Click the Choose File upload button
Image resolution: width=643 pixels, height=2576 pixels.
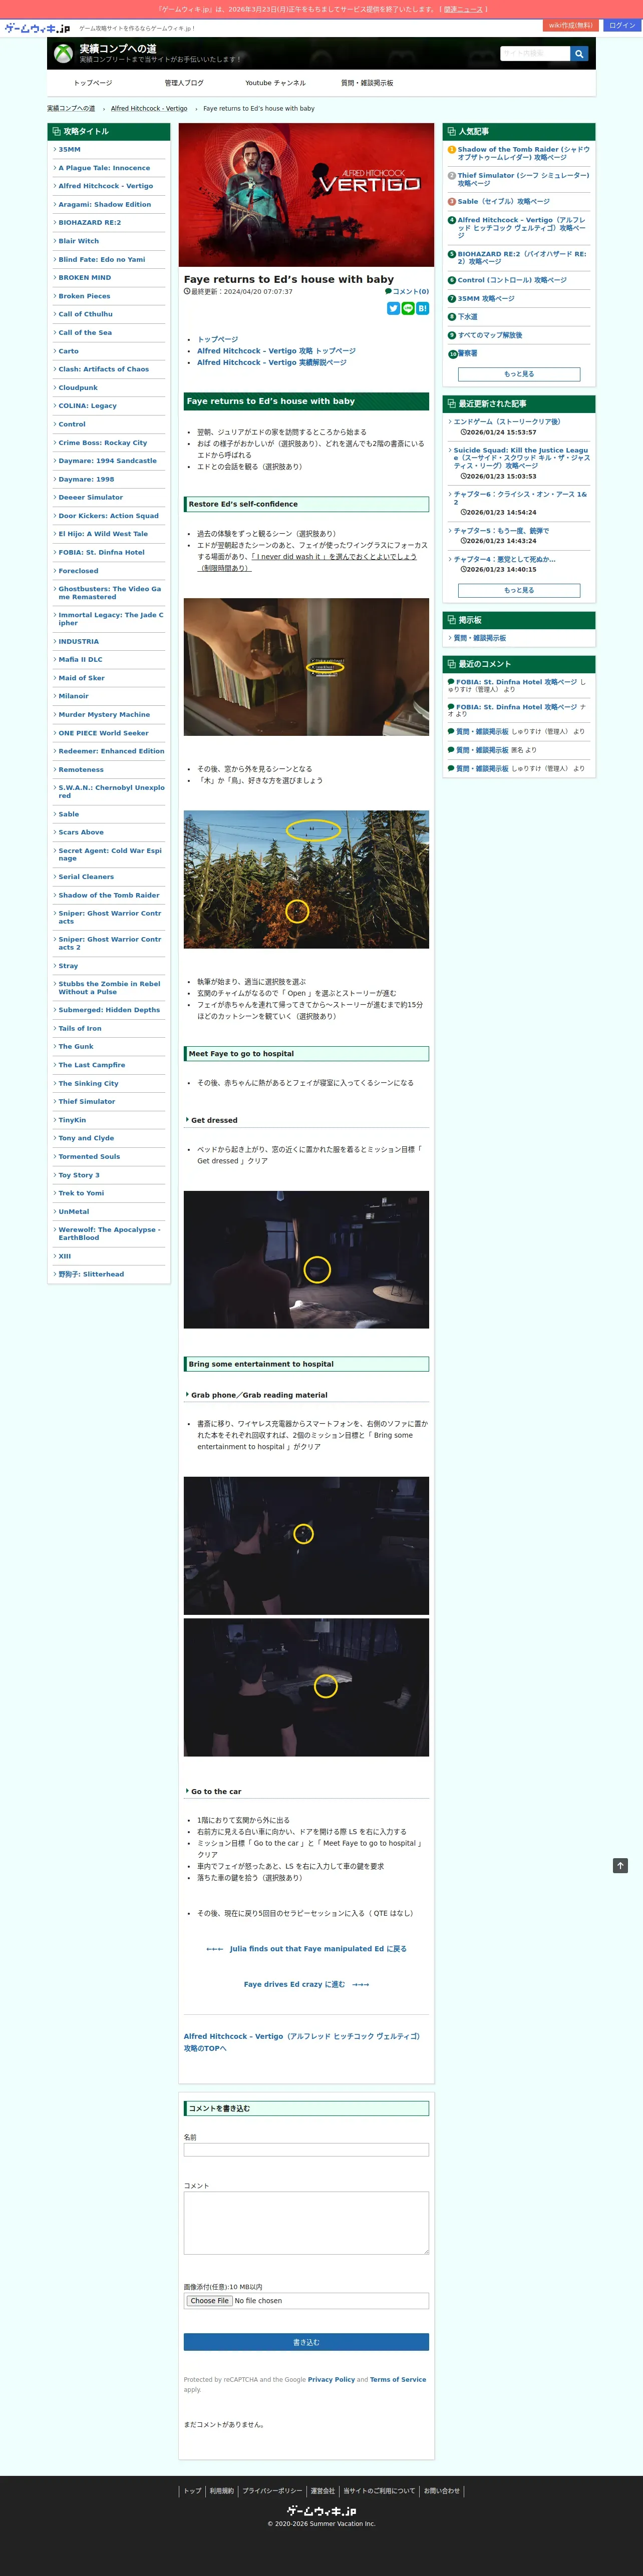[209, 2301]
